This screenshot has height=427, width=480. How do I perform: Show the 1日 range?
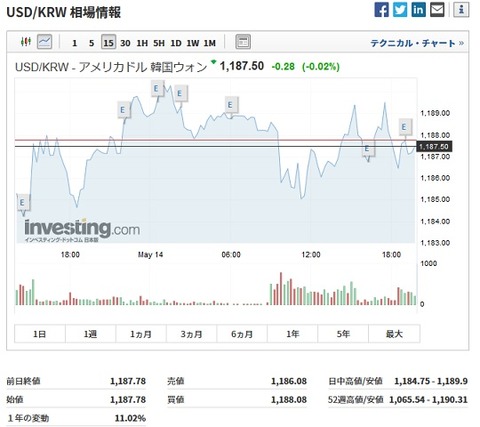pyautogui.click(x=40, y=334)
